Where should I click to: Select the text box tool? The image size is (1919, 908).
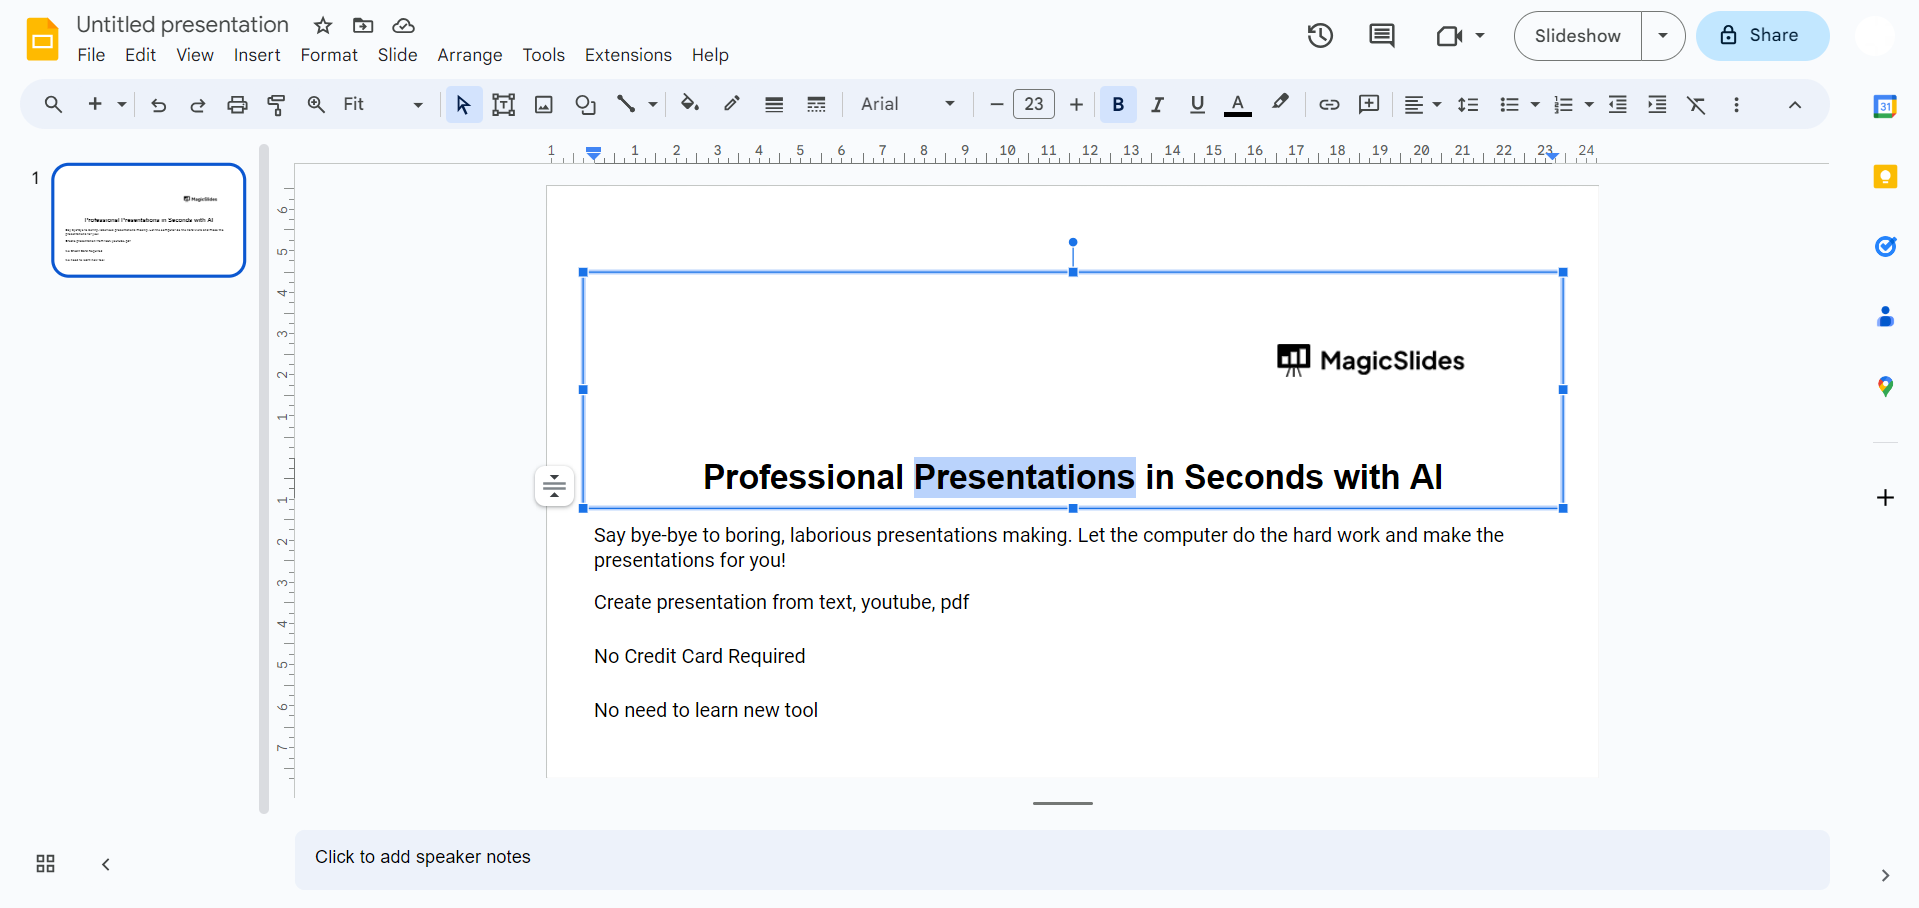504,104
